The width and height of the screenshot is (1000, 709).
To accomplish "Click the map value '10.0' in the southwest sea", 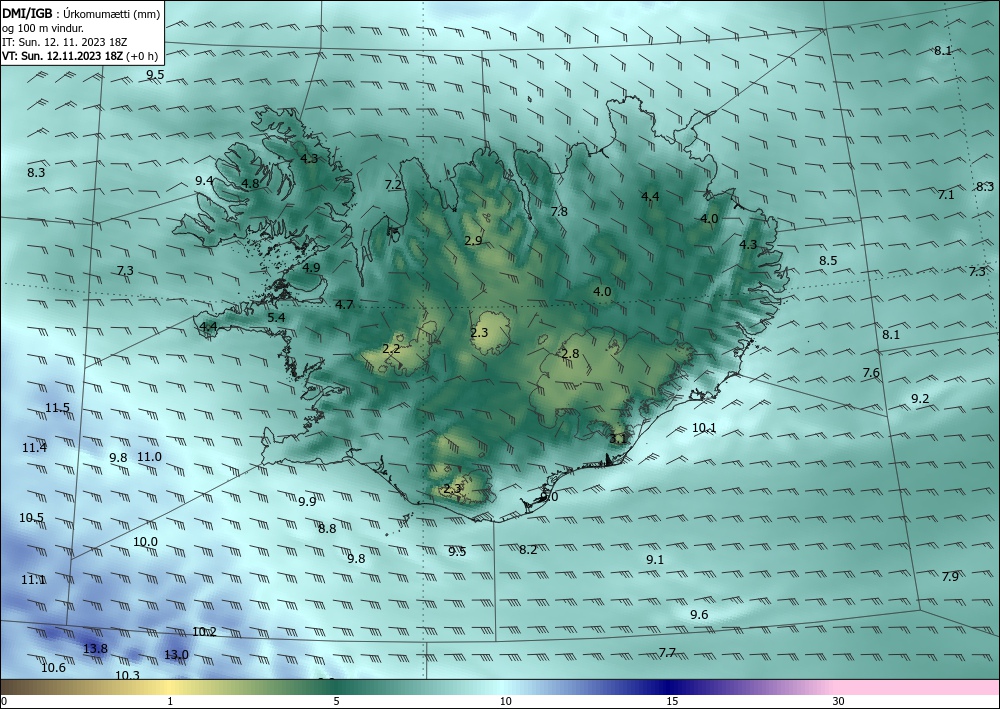I will [145, 542].
